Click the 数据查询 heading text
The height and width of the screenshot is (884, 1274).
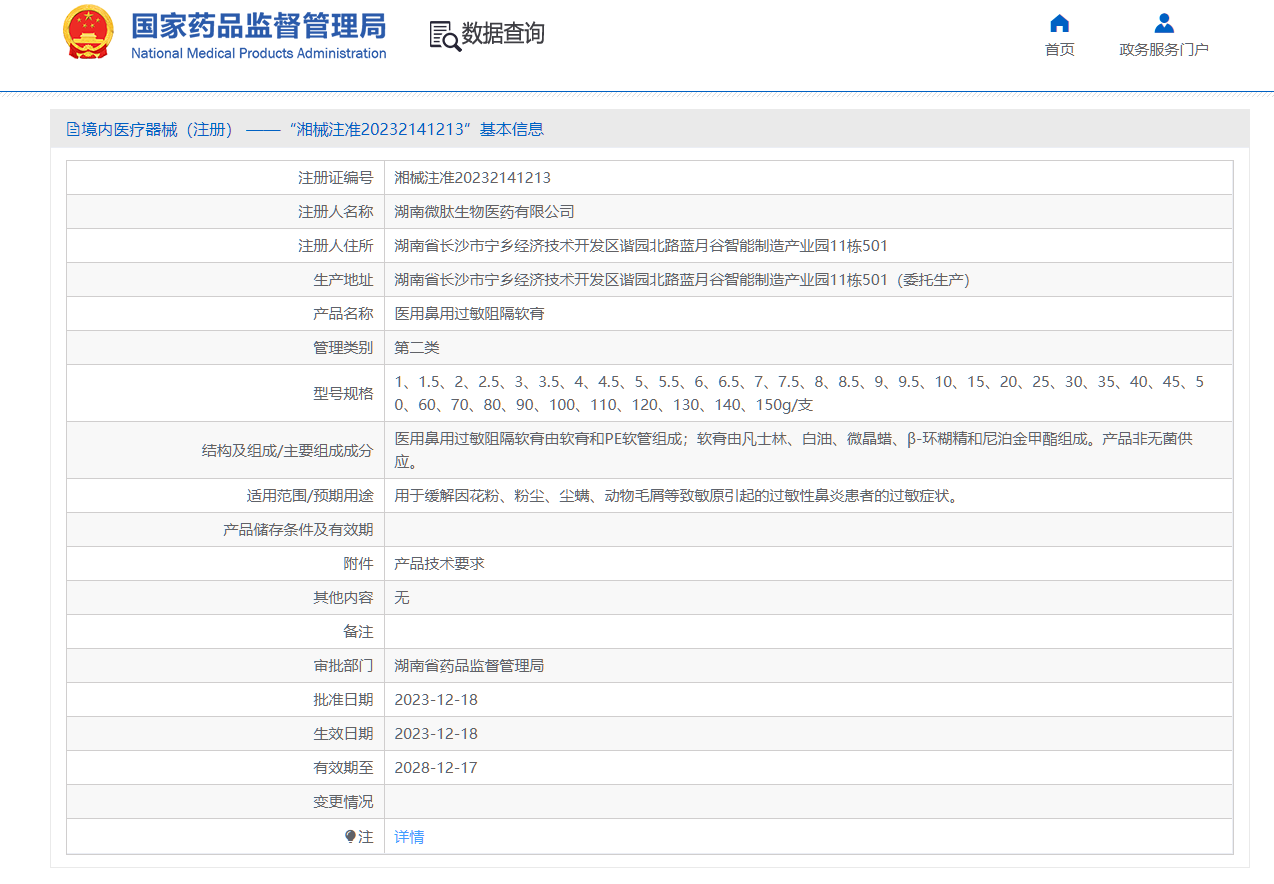[503, 34]
